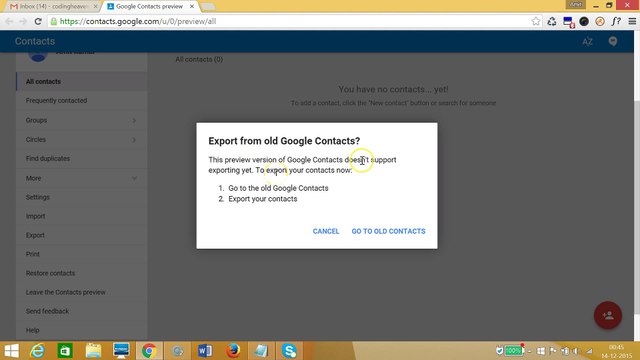Click the Chrome user profile button

(x=576, y=4)
